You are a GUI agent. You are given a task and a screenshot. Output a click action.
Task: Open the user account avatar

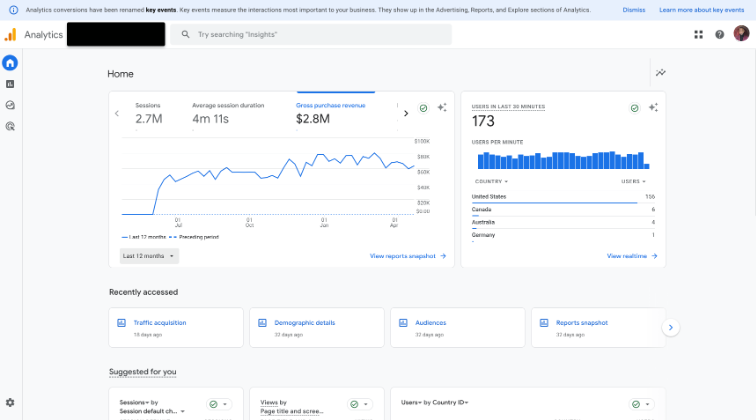[741, 34]
